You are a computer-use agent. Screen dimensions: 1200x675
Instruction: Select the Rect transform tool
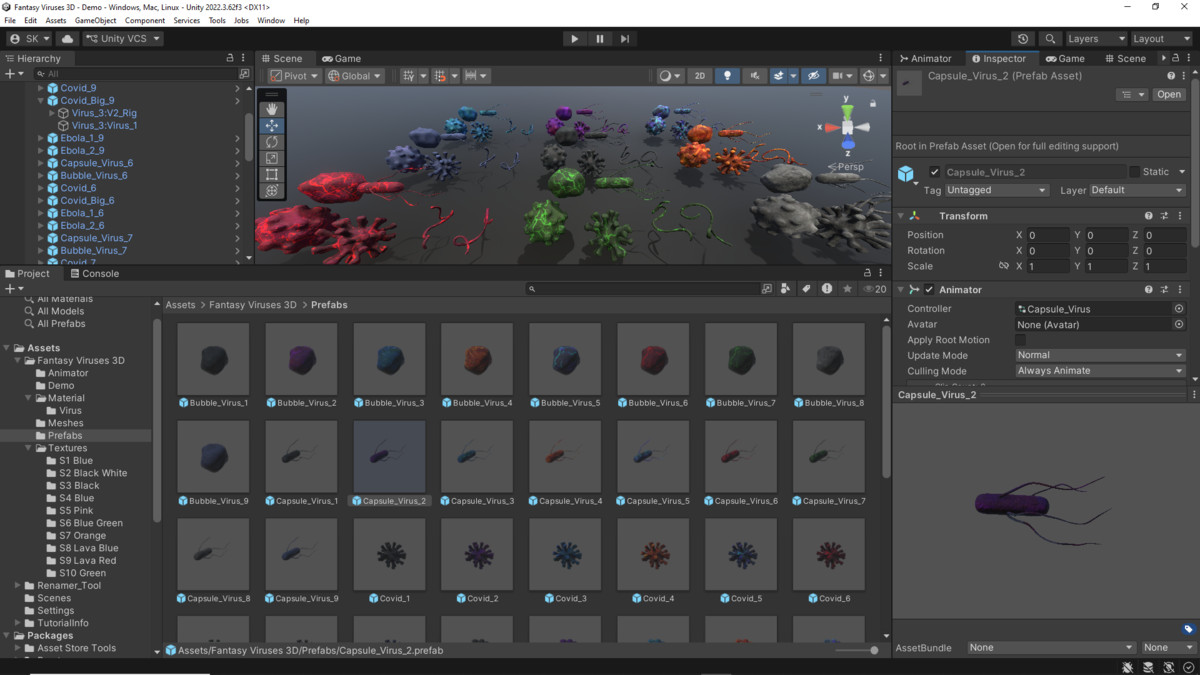(271, 173)
